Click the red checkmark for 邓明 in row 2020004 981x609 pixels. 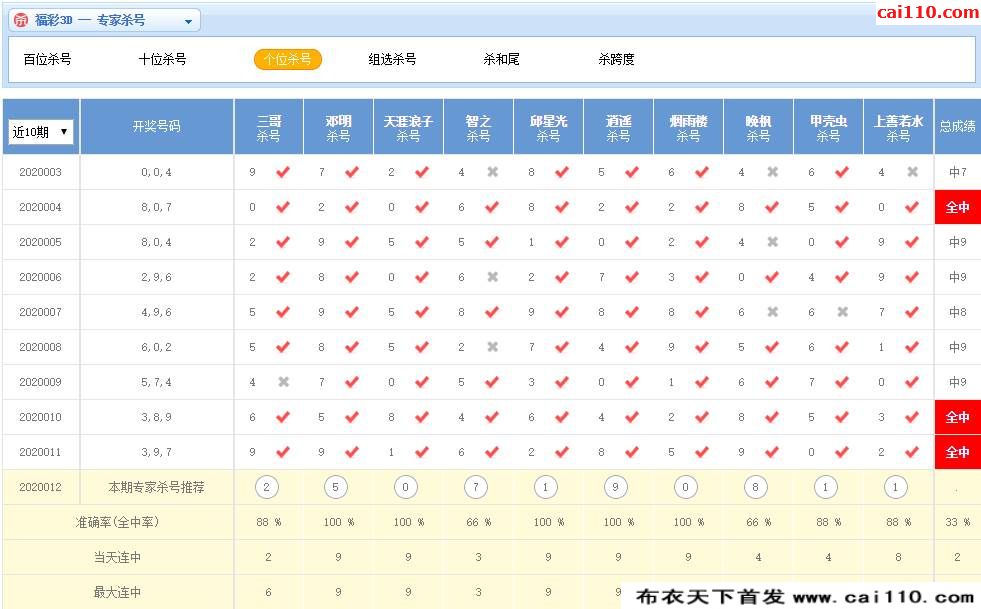tap(352, 207)
